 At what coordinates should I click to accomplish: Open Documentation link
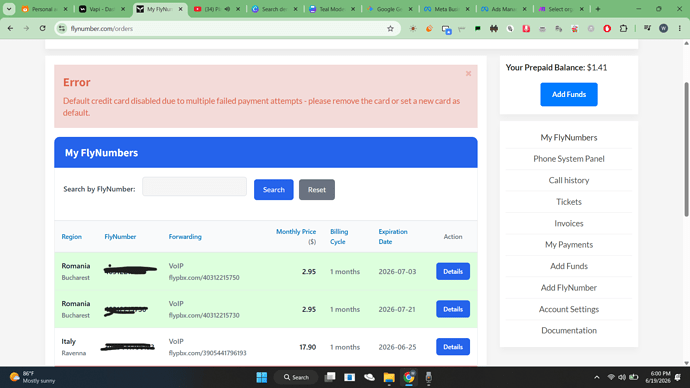point(569,330)
